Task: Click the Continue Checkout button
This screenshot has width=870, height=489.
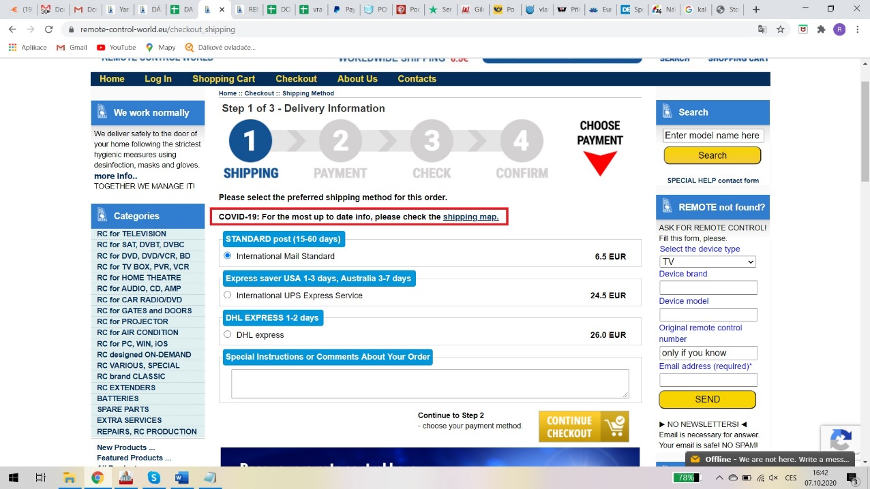Action: point(584,427)
